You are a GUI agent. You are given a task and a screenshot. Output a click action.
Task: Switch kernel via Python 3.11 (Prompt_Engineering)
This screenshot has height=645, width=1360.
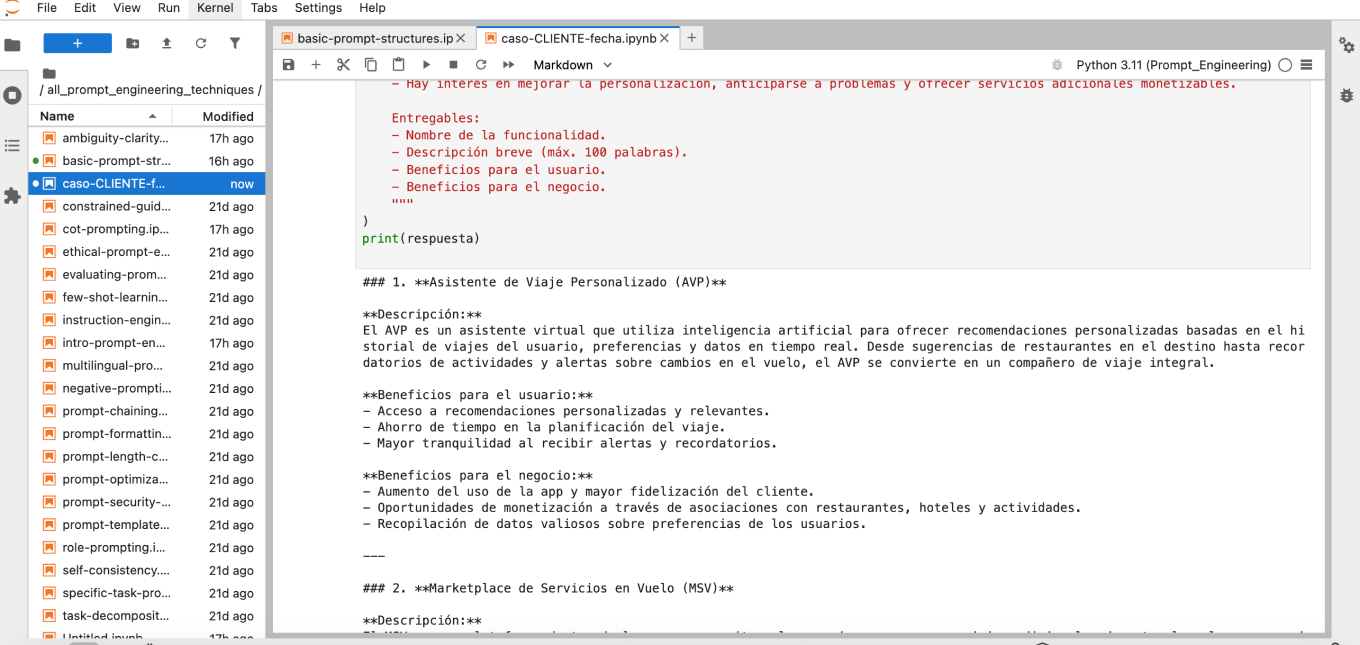[x=1173, y=65]
